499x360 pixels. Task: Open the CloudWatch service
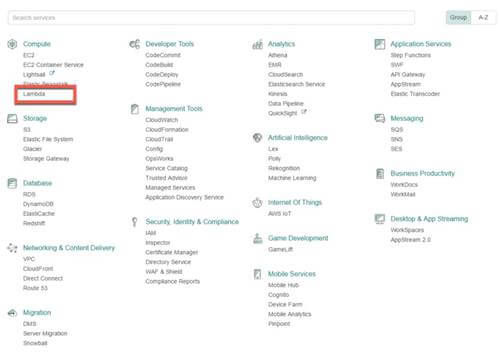pyautogui.click(x=162, y=120)
